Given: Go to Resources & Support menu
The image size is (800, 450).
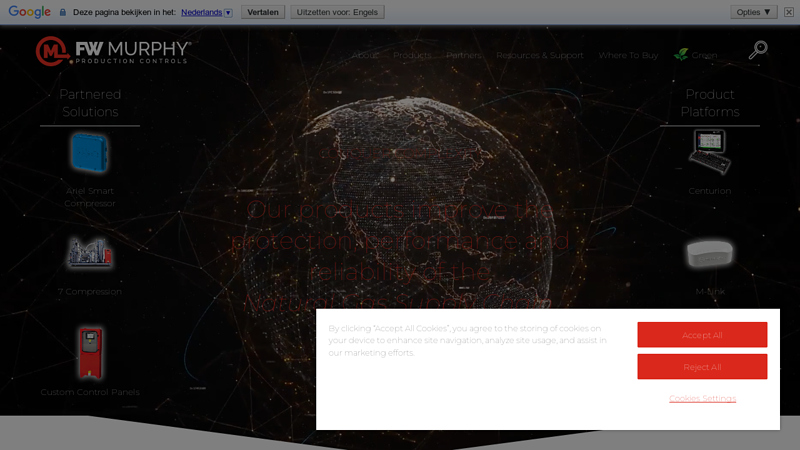Looking at the screenshot, I should pos(539,56).
